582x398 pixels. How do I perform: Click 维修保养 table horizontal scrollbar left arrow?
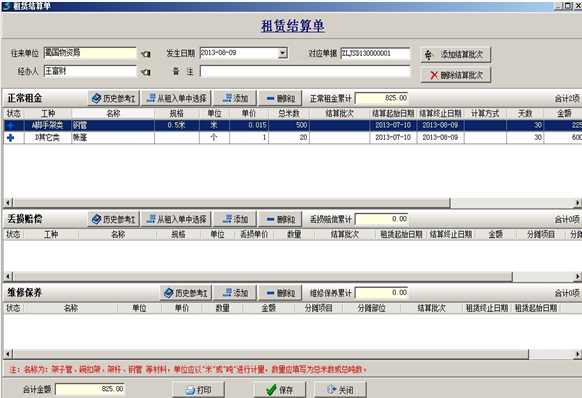pyautogui.click(x=8, y=354)
